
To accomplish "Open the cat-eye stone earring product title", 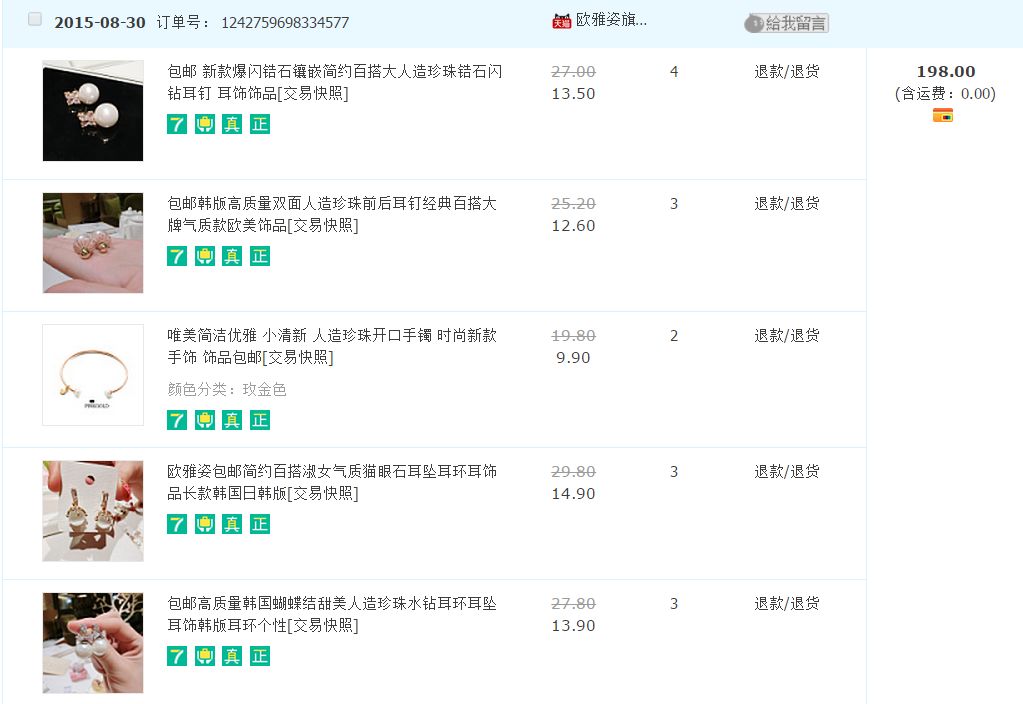I will pyautogui.click(x=331, y=482).
